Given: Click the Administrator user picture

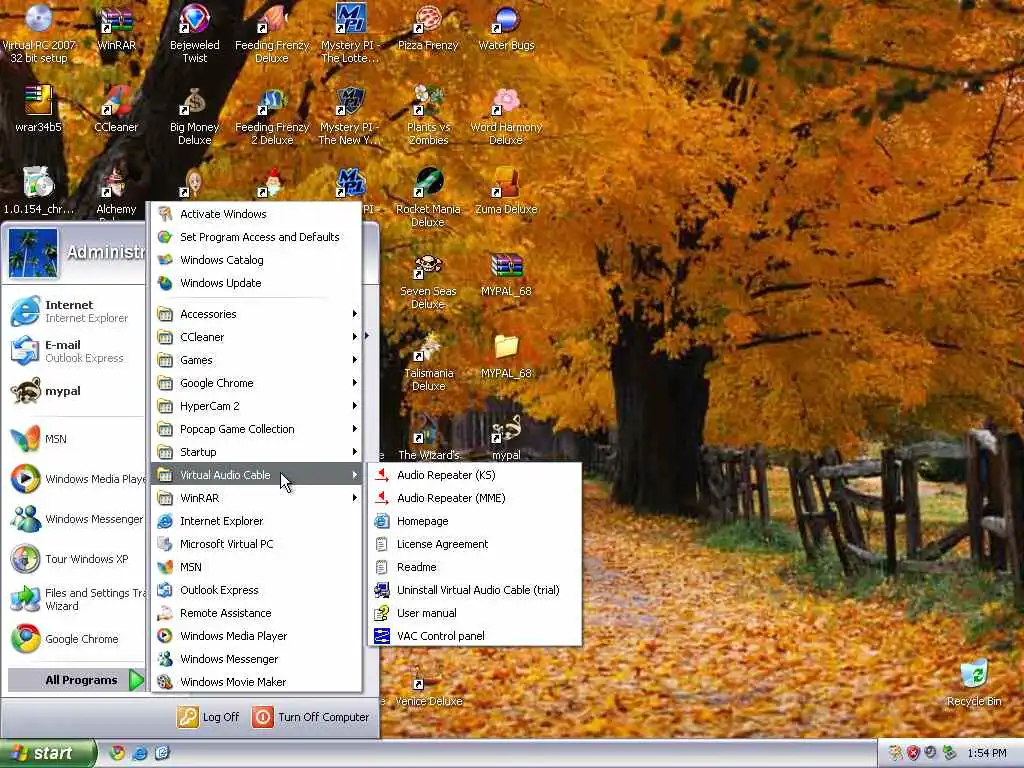Looking at the screenshot, I should click(x=33, y=253).
